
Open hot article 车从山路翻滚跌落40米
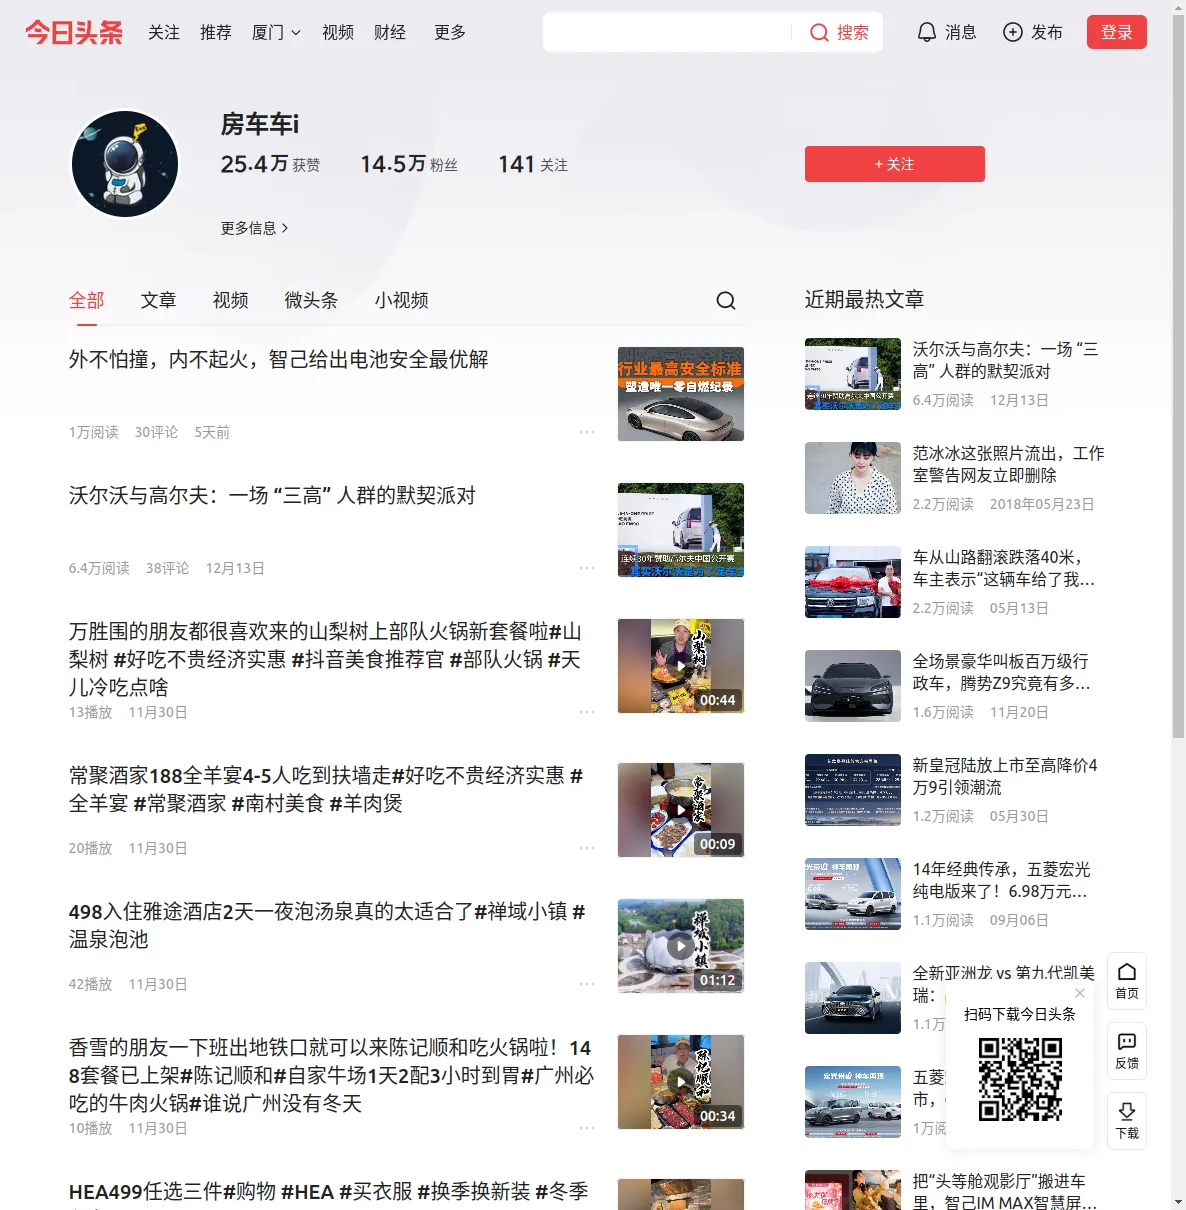click(x=1004, y=568)
